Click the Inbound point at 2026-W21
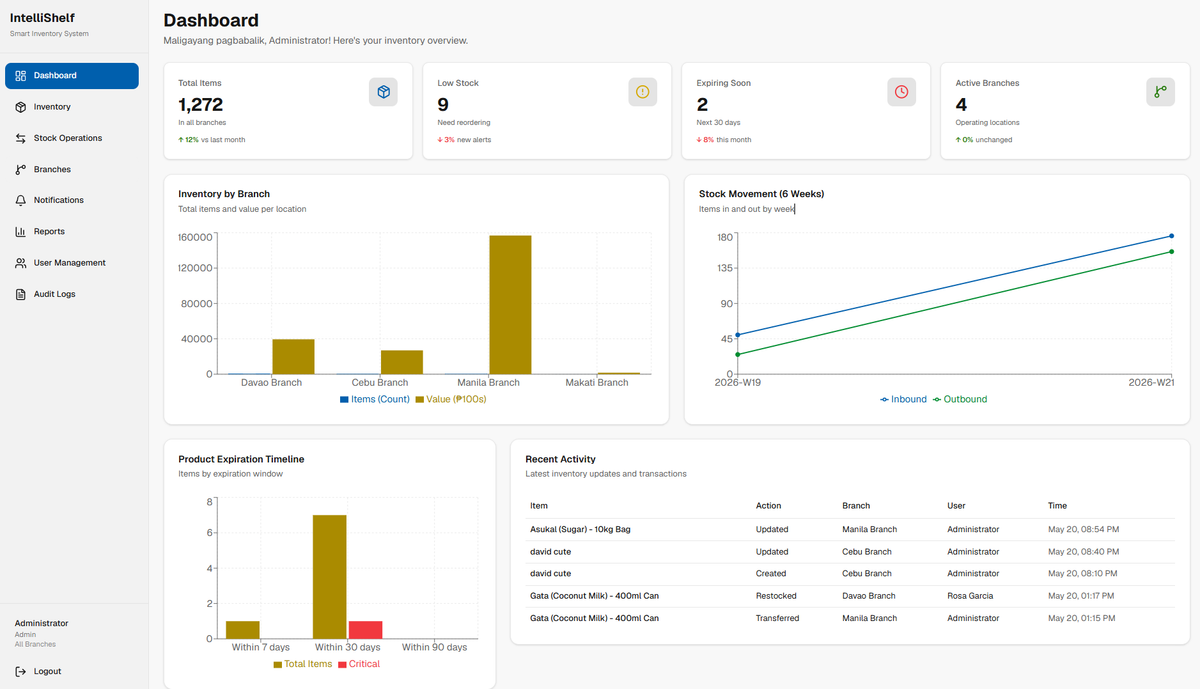The image size is (1200, 689). [x=1171, y=236]
